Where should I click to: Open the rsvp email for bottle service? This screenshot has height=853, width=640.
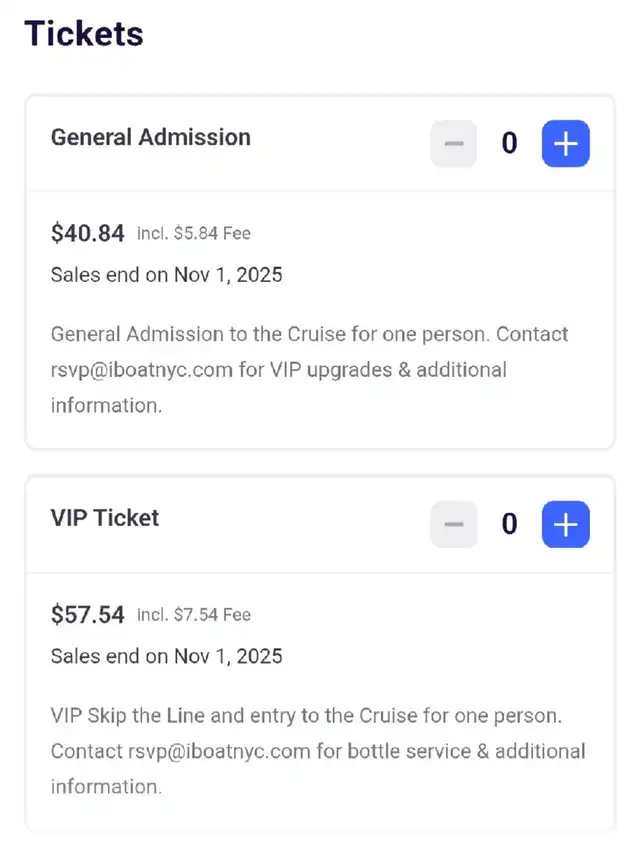coord(219,751)
